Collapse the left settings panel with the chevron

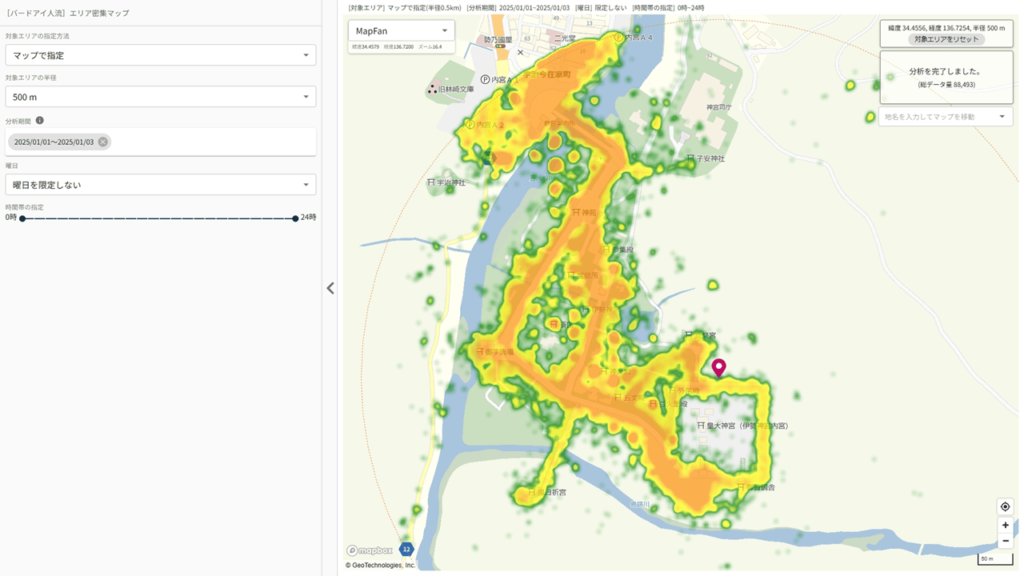tap(330, 288)
